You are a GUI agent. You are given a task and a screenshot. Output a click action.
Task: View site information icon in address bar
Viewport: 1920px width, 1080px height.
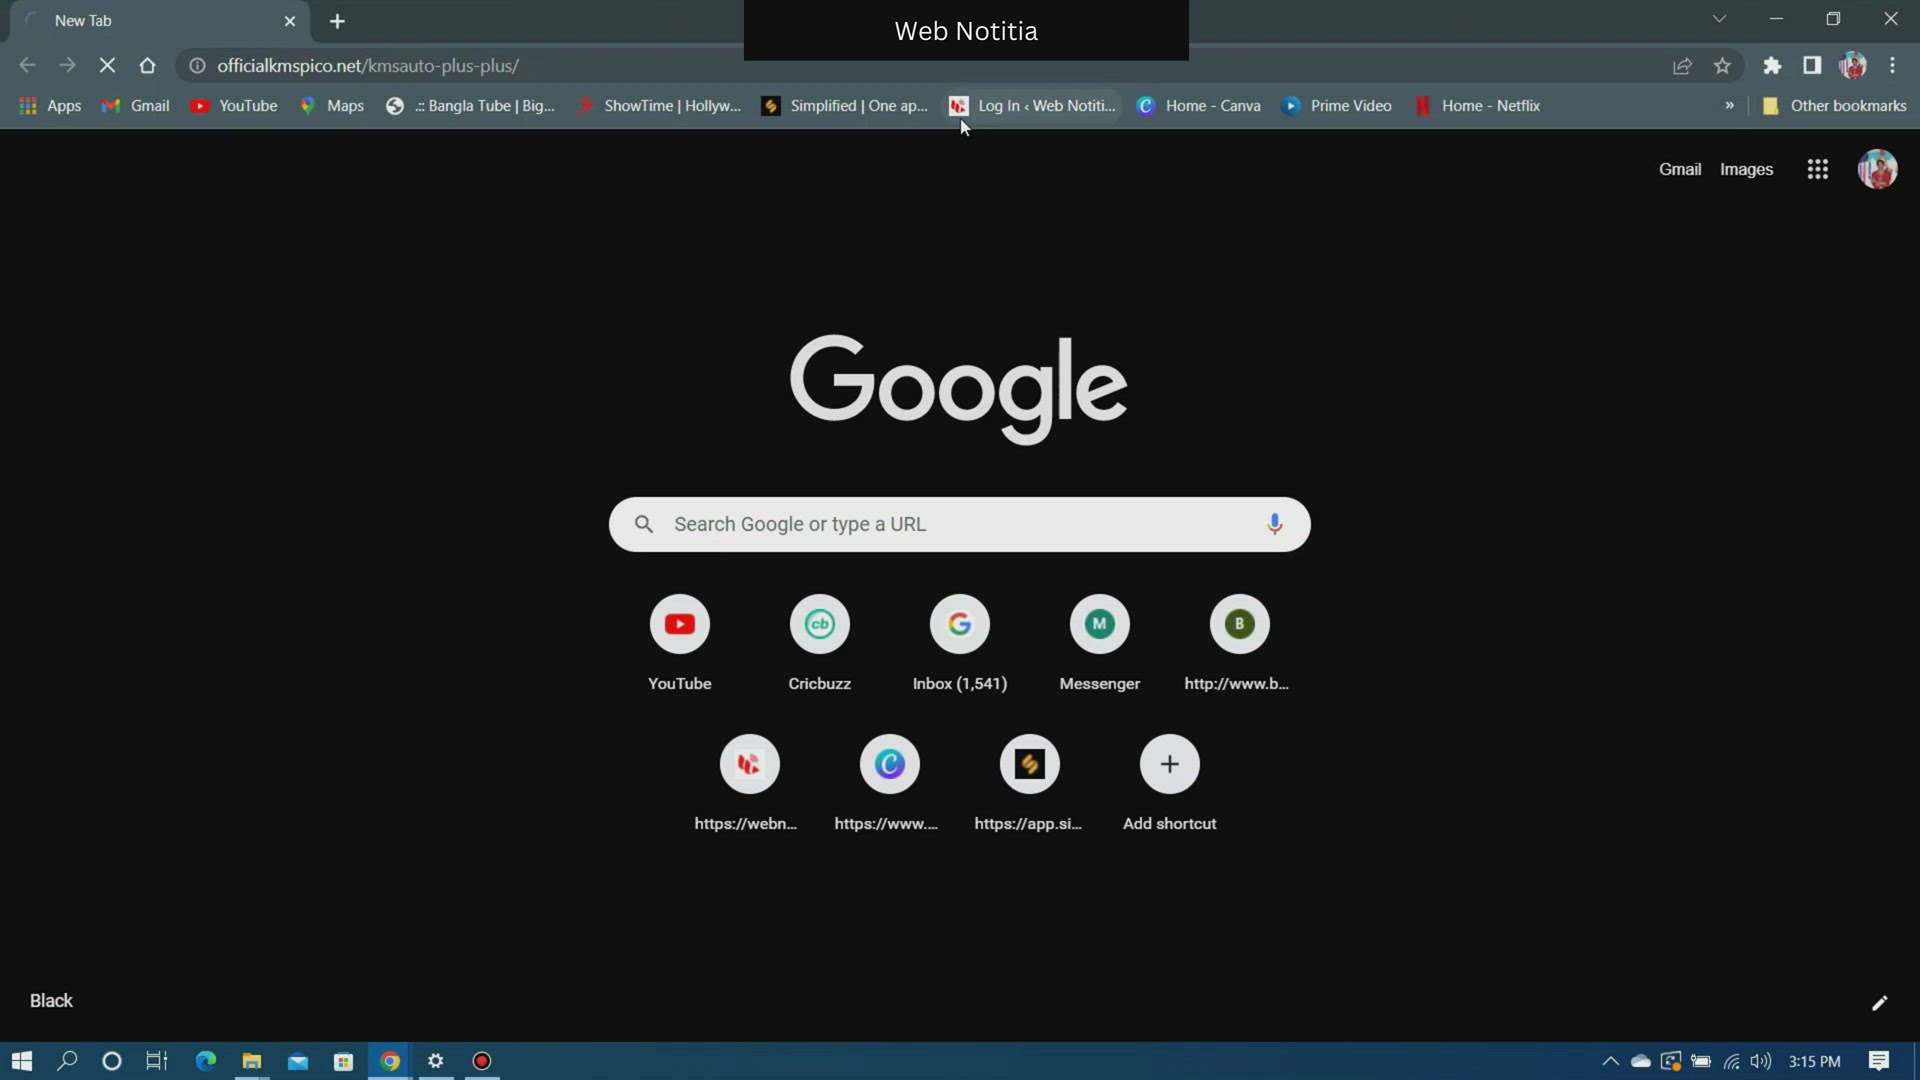click(198, 65)
